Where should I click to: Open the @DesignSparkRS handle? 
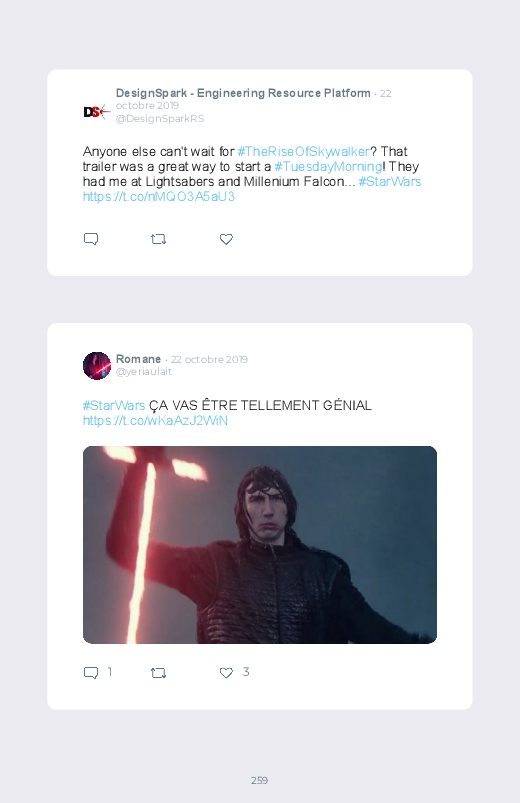pos(160,118)
